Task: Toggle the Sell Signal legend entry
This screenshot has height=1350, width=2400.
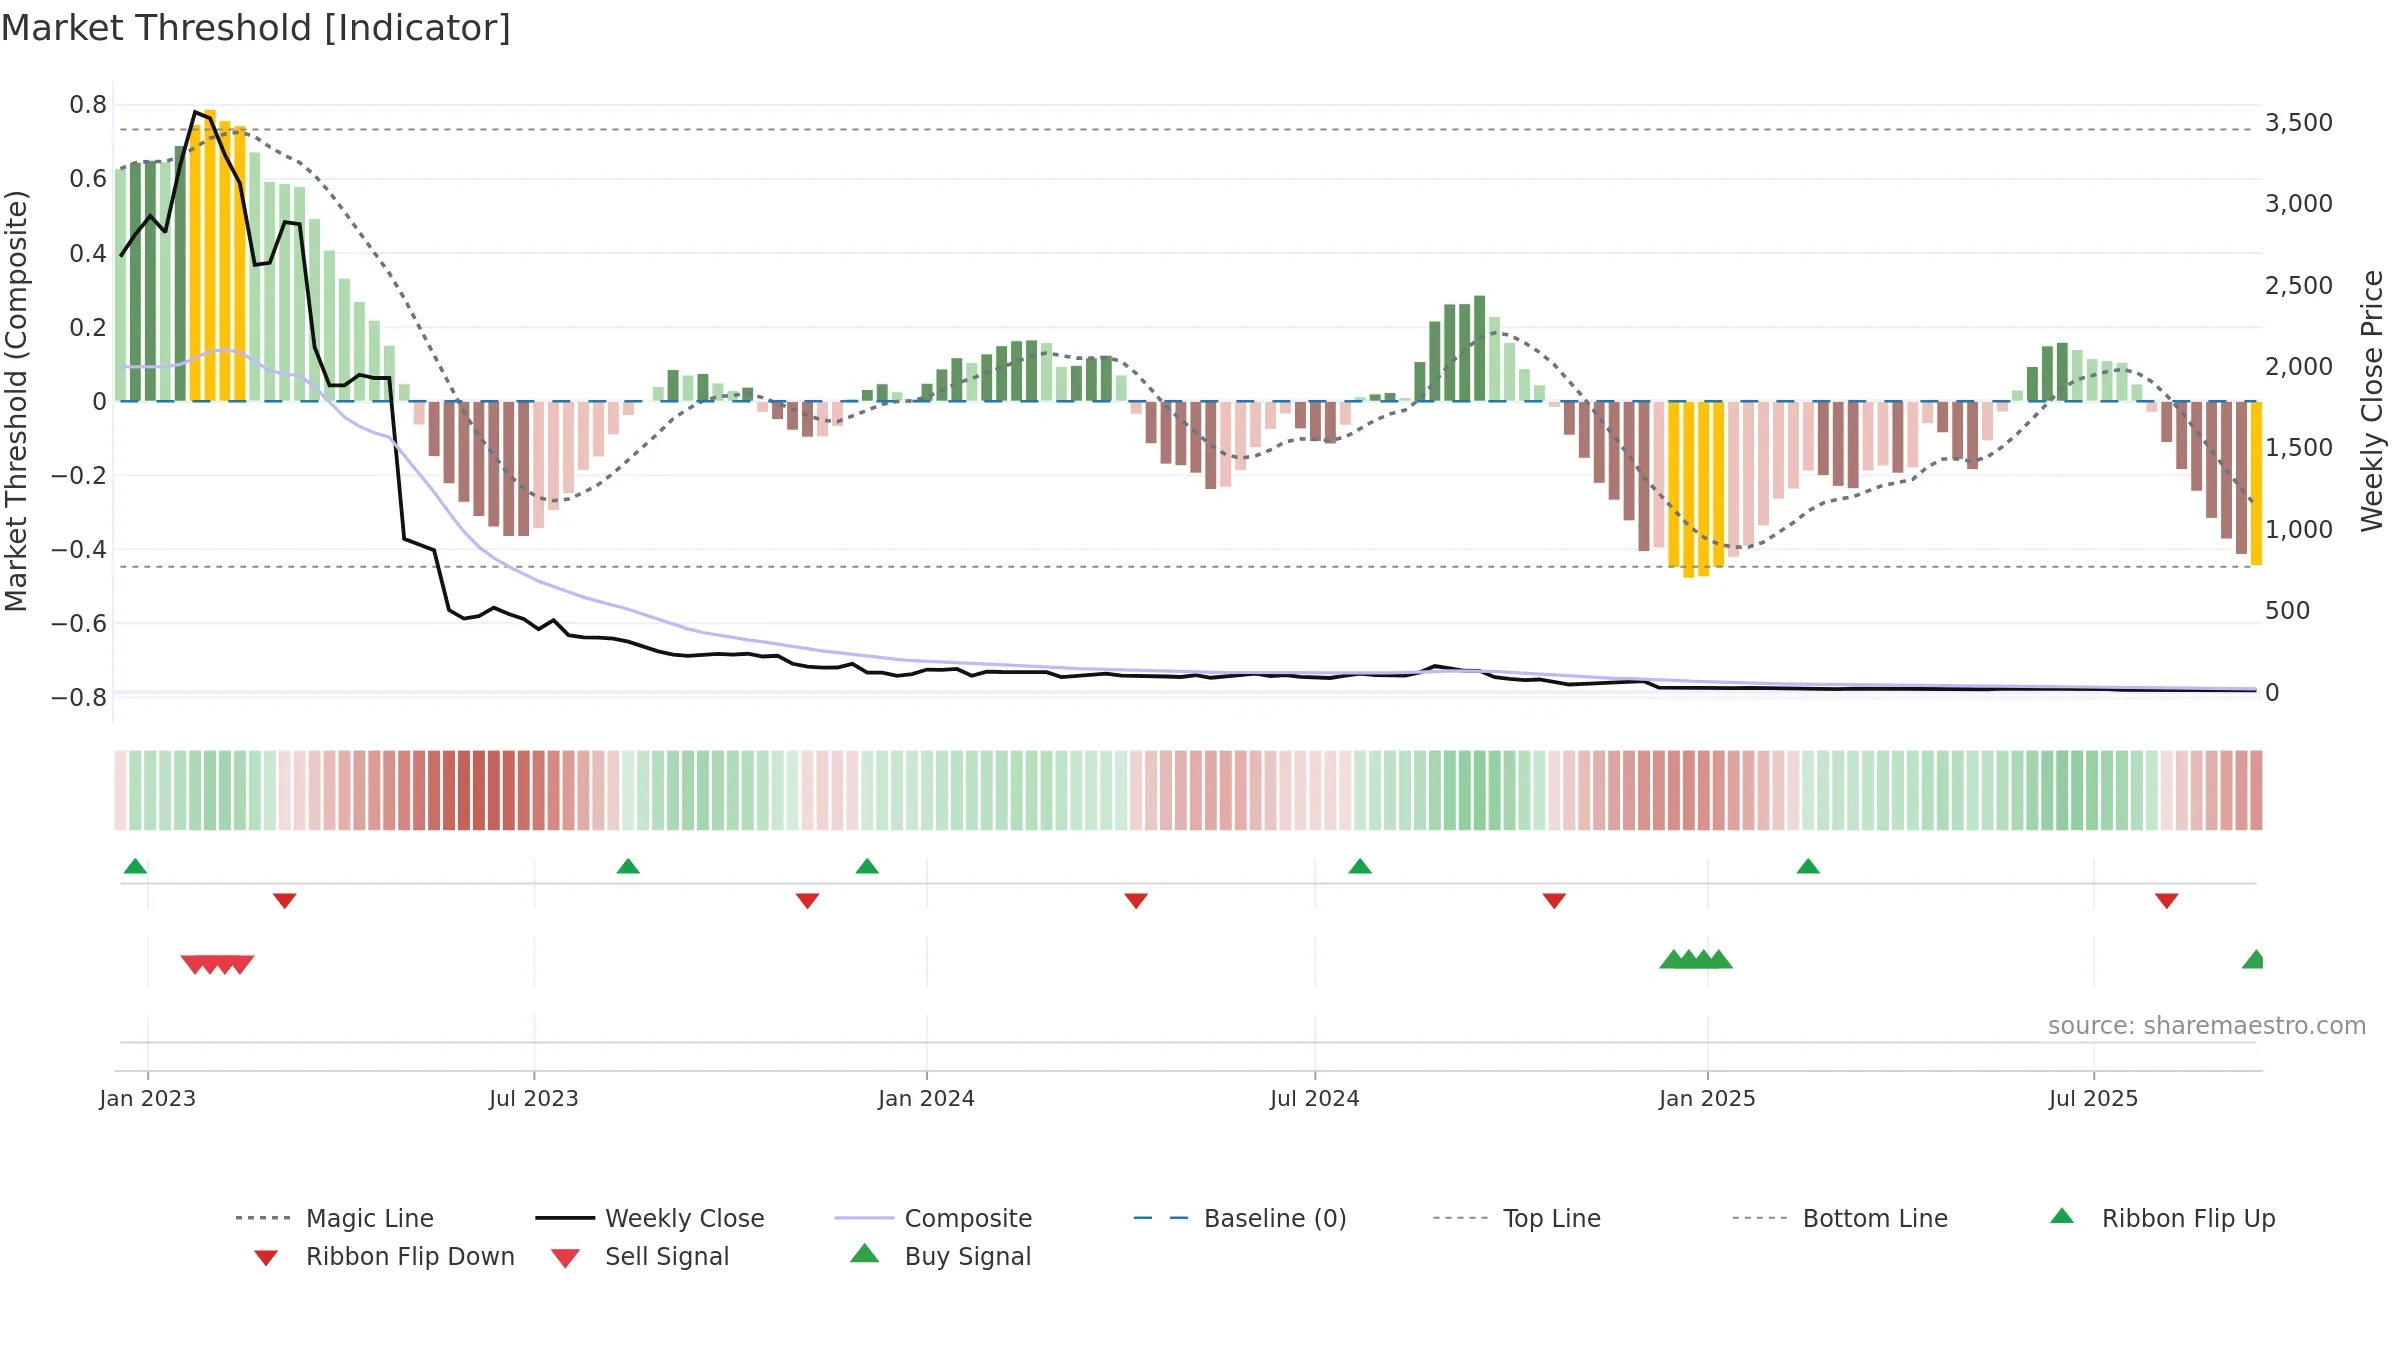Action: [640, 1256]
